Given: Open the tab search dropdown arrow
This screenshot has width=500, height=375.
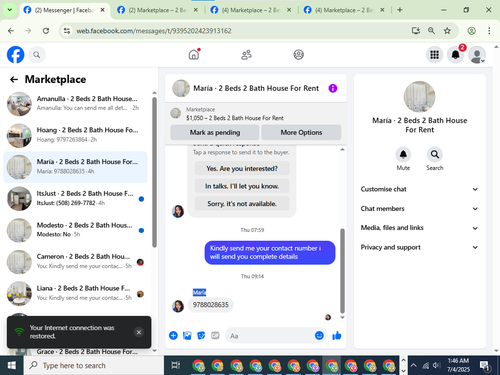Looking at the screenshot, I should point(10,10).
